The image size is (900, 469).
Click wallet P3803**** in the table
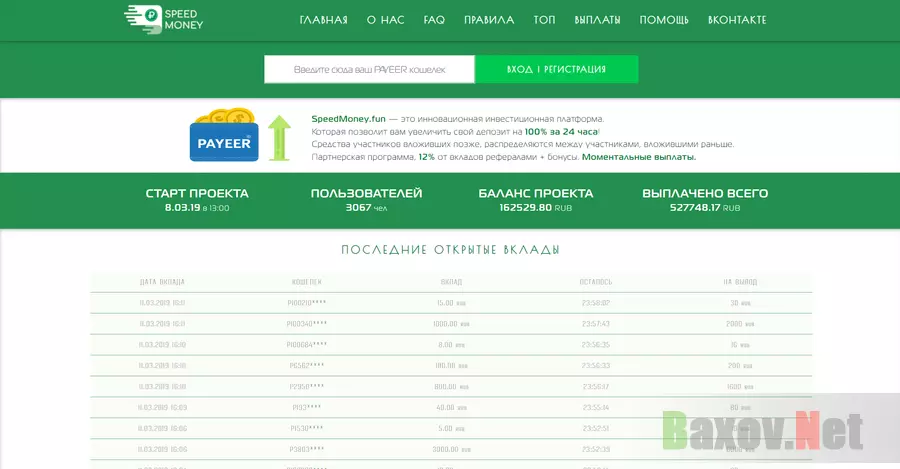307,449
